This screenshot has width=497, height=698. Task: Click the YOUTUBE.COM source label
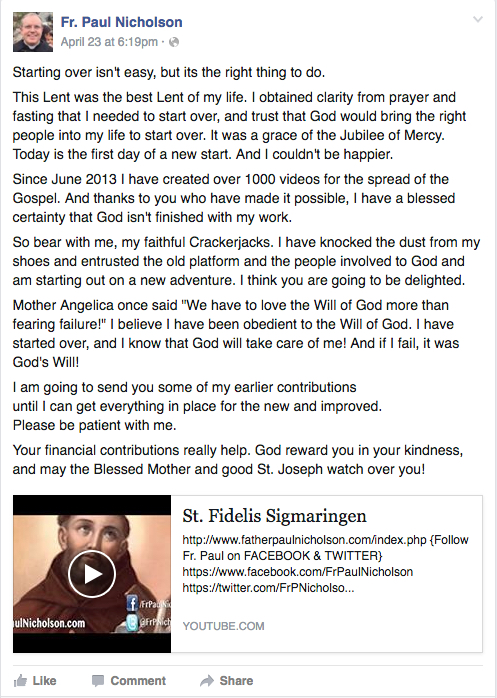coord(223,626)
